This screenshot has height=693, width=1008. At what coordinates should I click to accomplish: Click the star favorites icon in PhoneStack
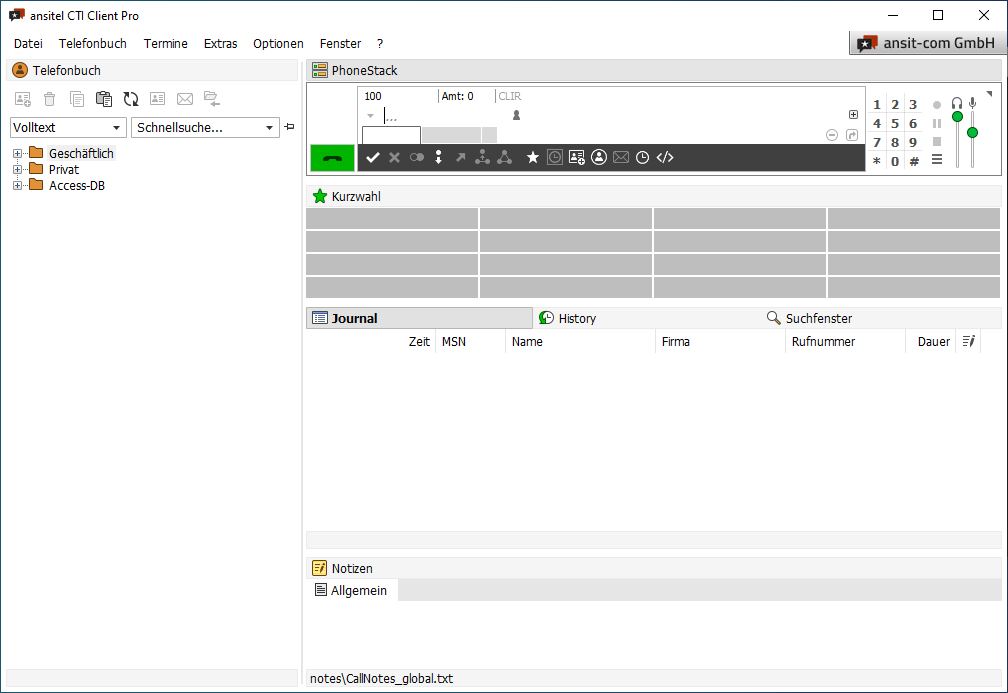tap(533, 157)
